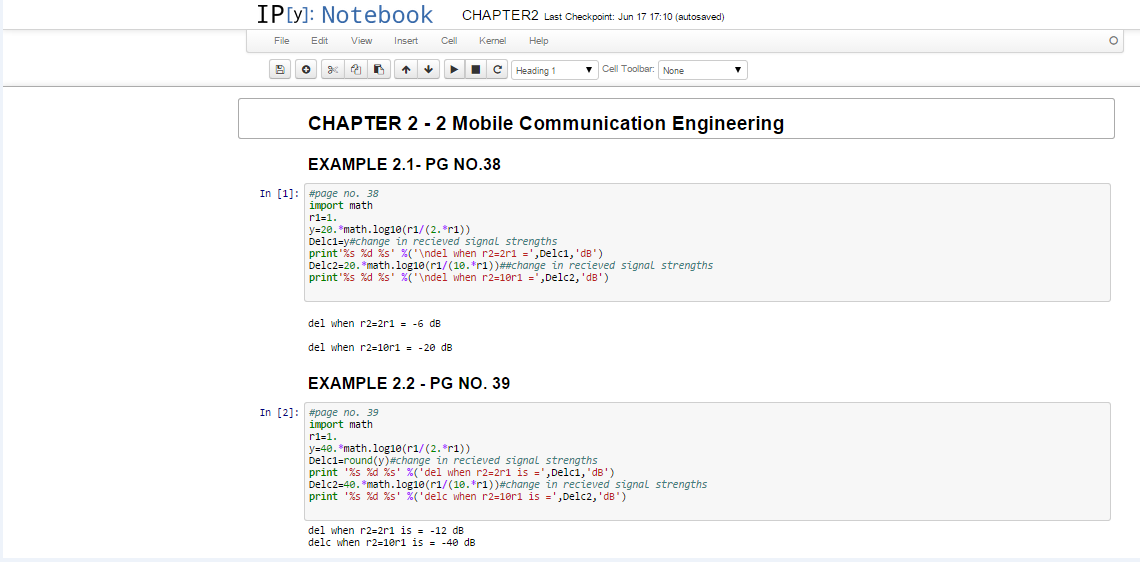This screenshot has width=1140, height=562.
Task: Expand the Cell Toolbar None dropdown
Action: [702, 70]
